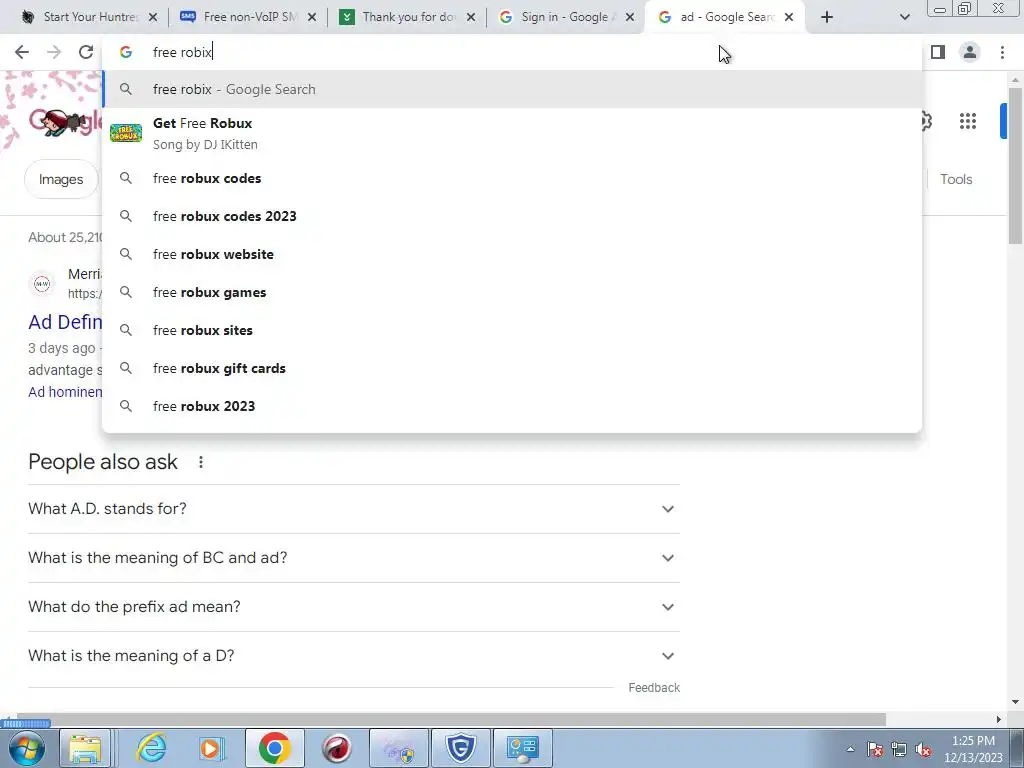1024x768 pixels.
Task: Launch Internet Explorer from the taskbar
Action: click(x=152, y=748)
